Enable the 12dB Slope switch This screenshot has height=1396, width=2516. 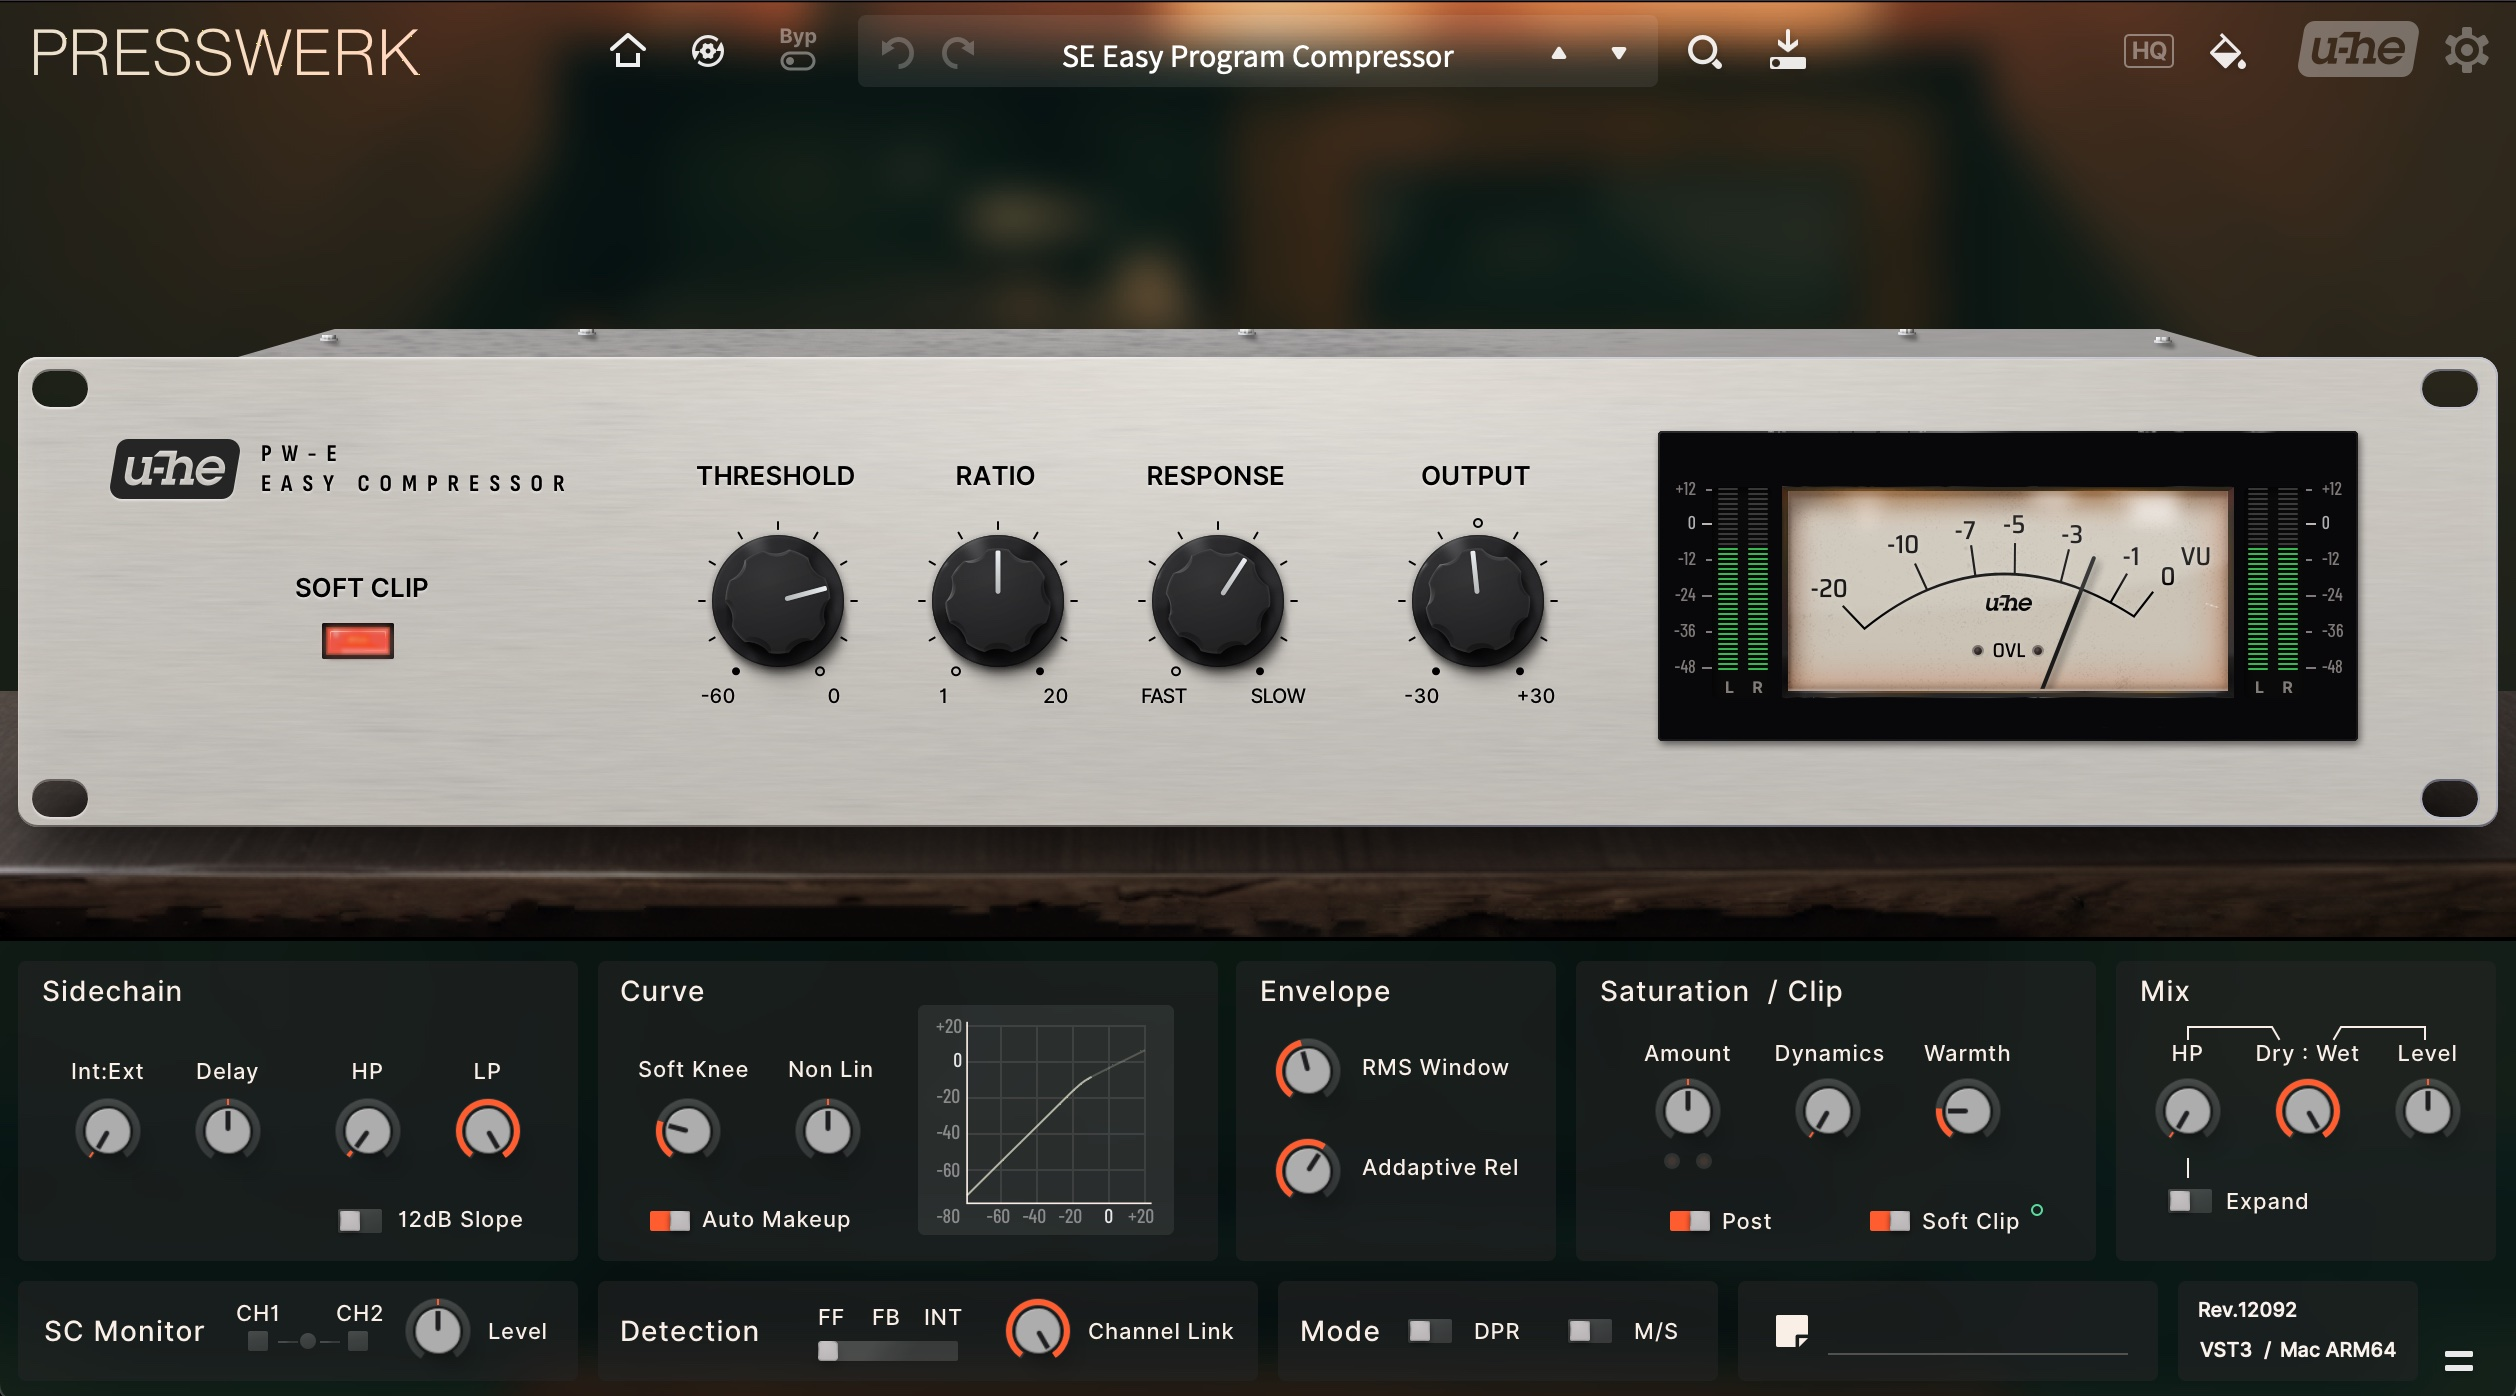click(359, 1220)
